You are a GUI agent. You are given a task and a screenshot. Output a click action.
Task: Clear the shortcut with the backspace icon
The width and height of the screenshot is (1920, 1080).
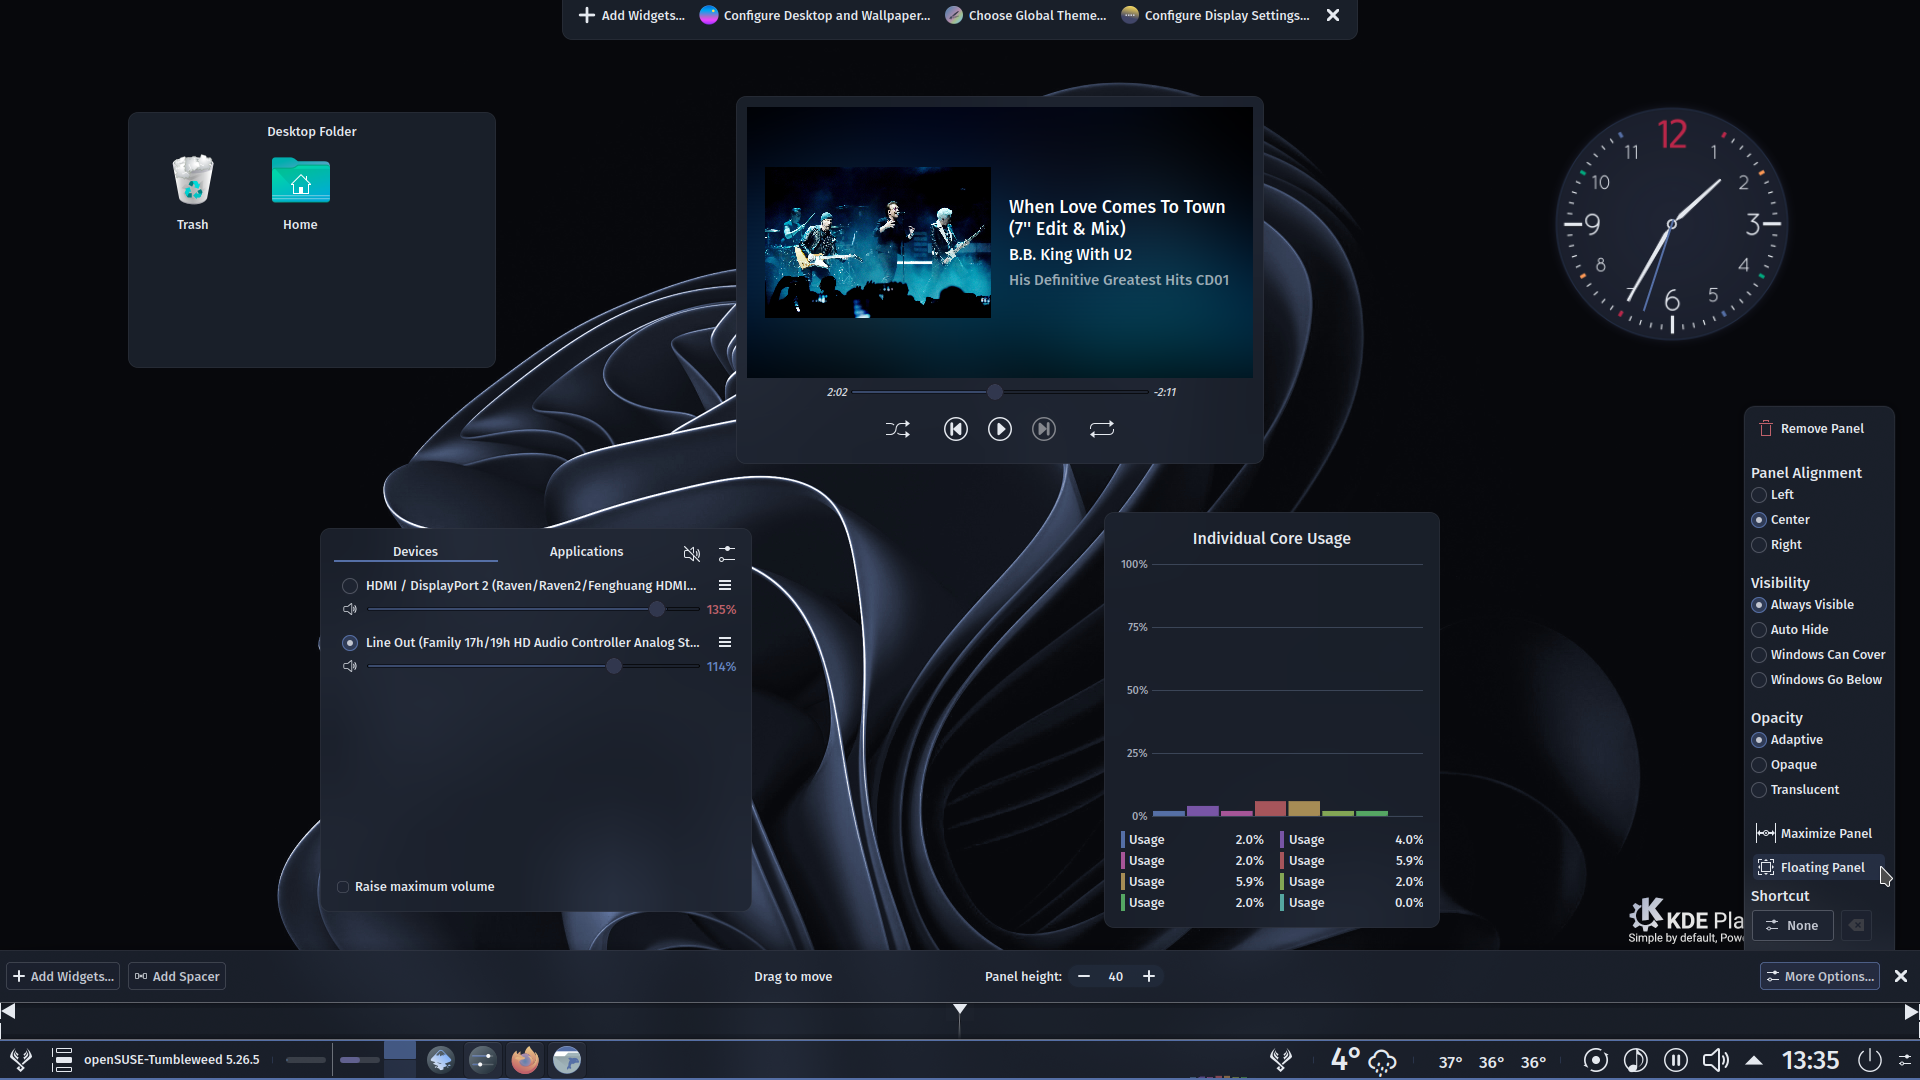[x=1856, y=925]
